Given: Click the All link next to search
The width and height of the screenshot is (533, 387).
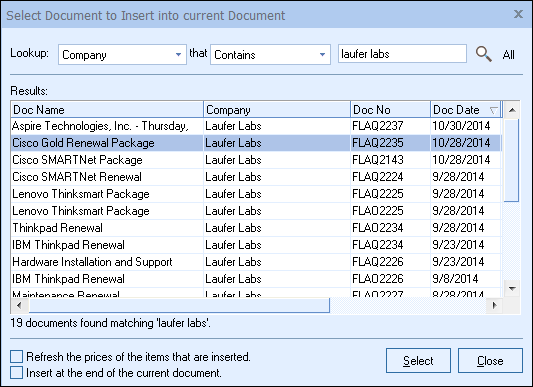Looking at the screenshot, I should (509, 55).
